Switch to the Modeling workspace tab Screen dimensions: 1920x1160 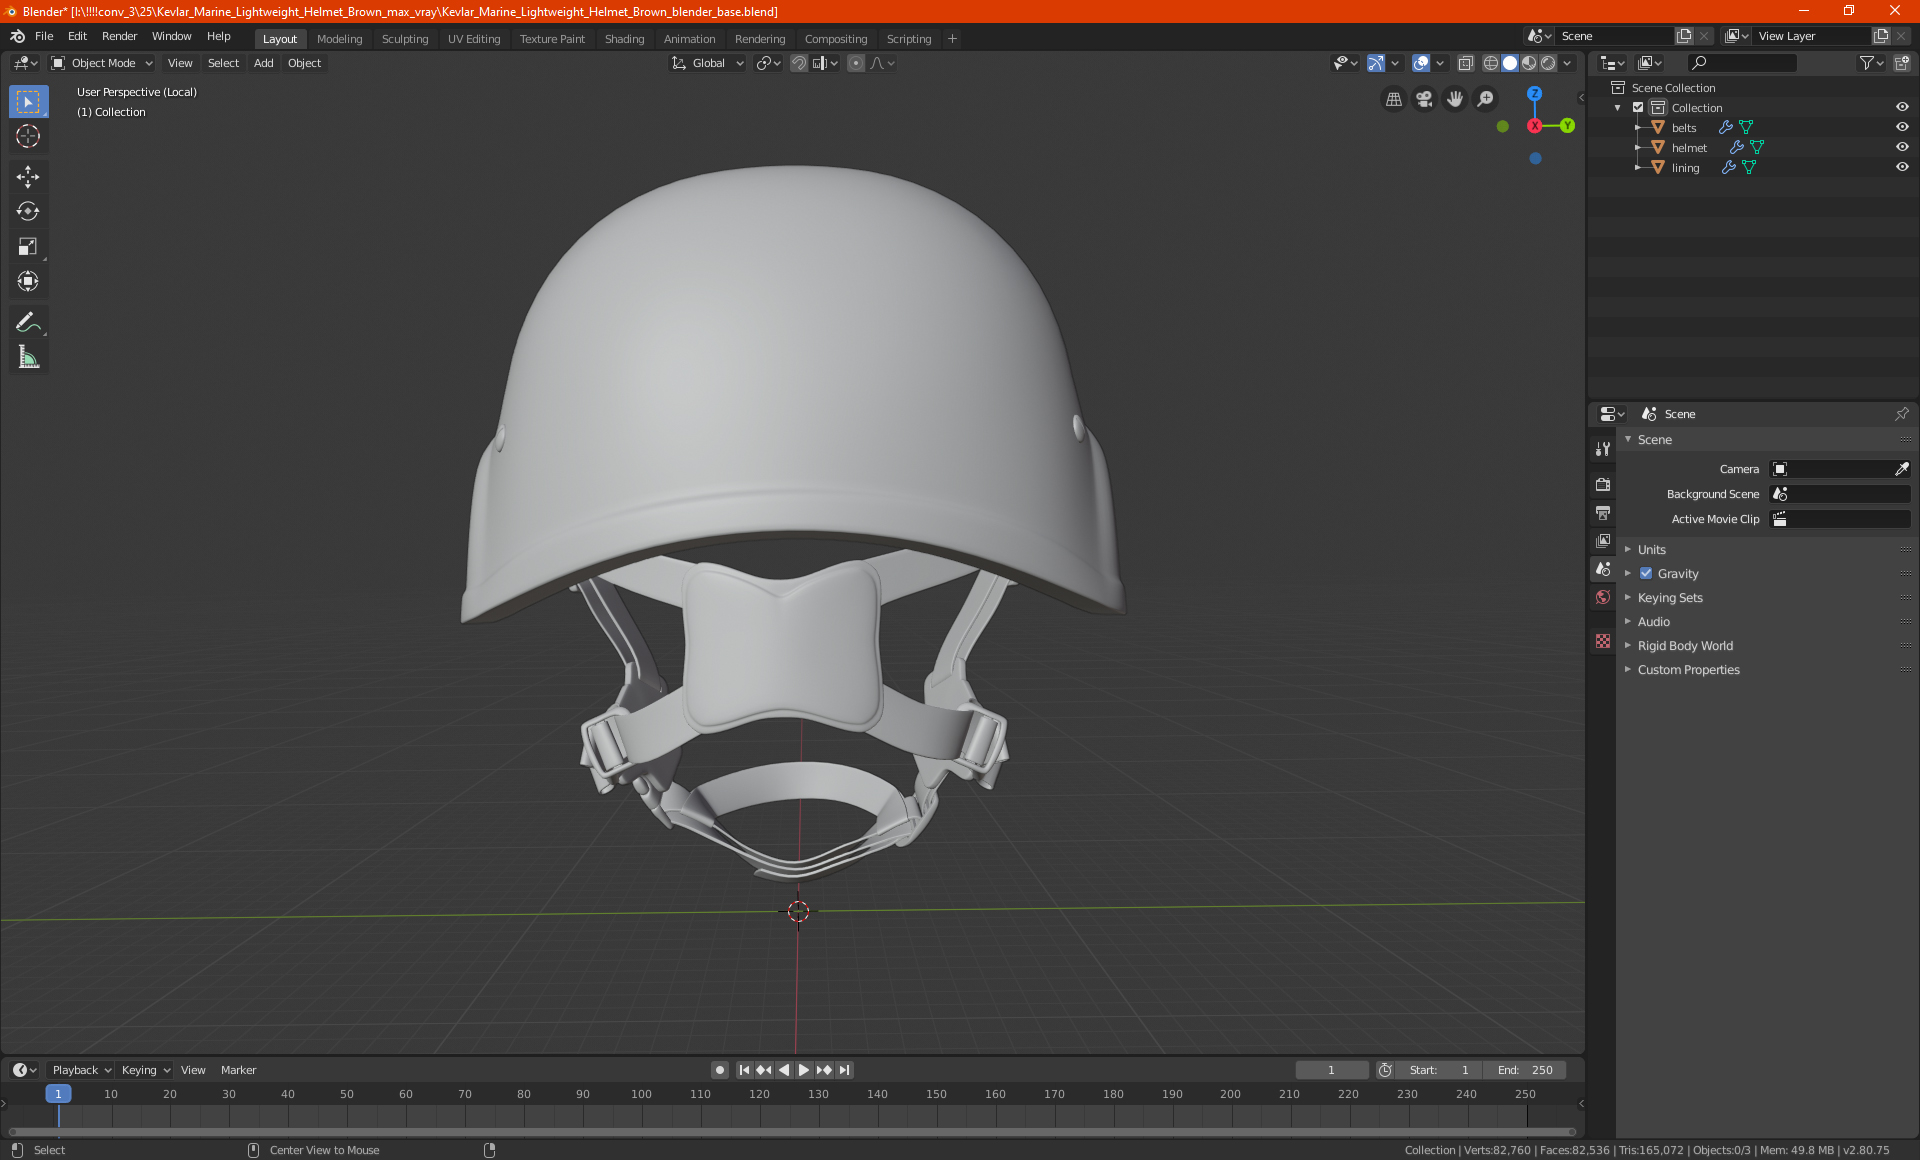[339, 39]
